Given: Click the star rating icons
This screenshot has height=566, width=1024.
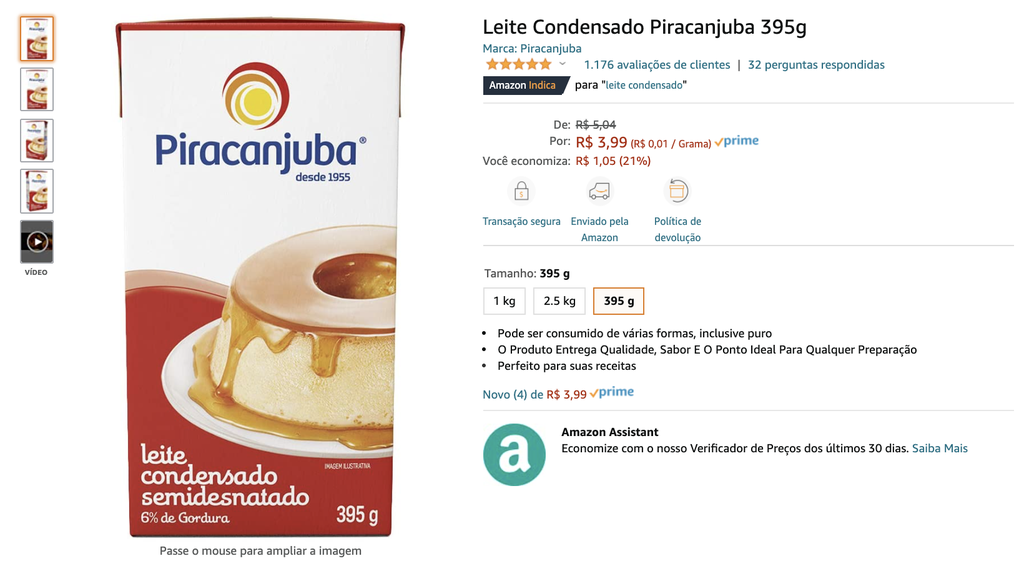Looking at the screenshot, I should pos(519,64).
